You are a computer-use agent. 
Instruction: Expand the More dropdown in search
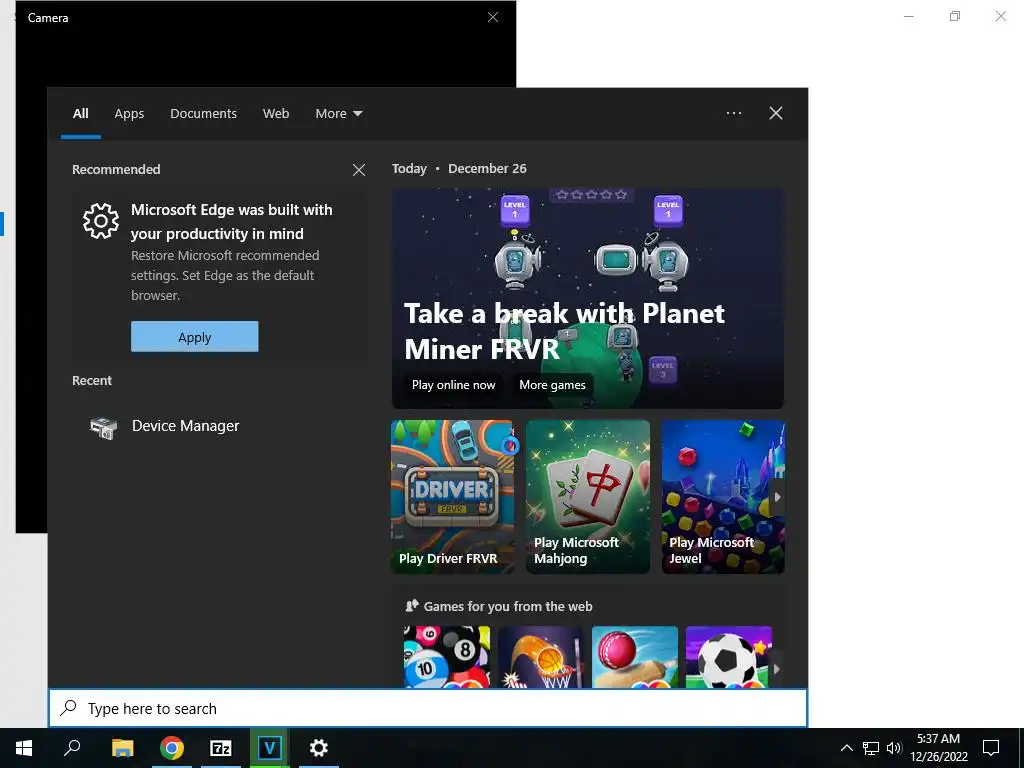[x=338, y=114]
